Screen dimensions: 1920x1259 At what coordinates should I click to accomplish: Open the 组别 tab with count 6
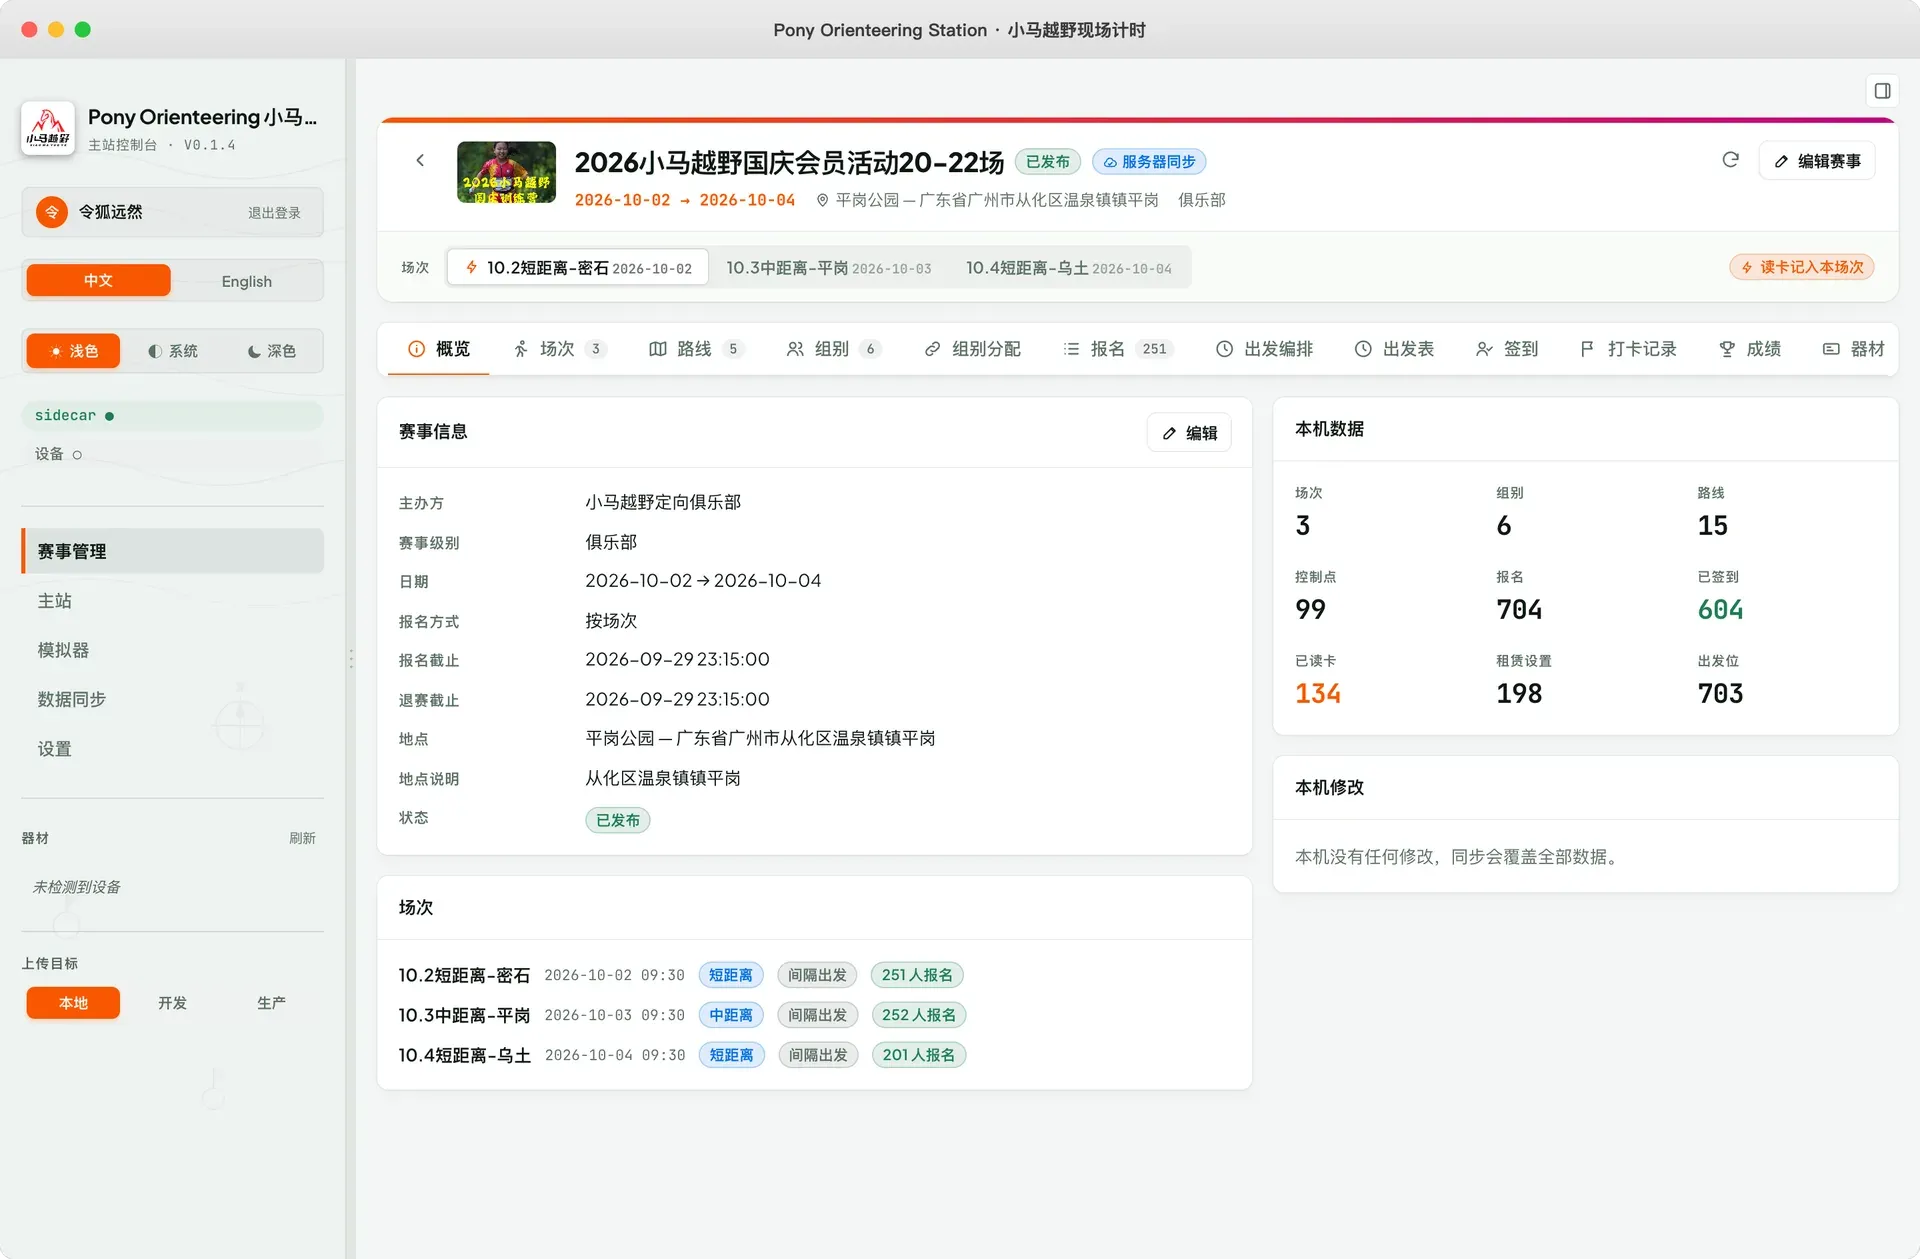pos(833,349)
